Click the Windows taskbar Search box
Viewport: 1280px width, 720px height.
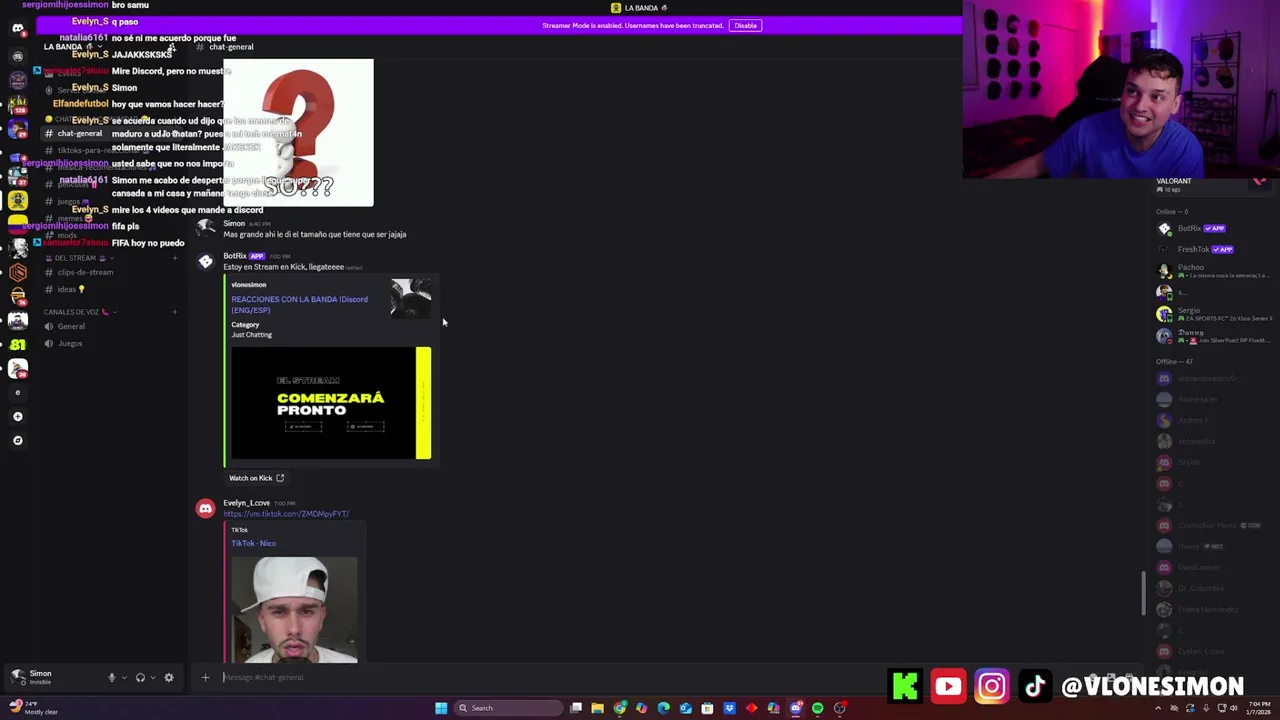[507, 708]
